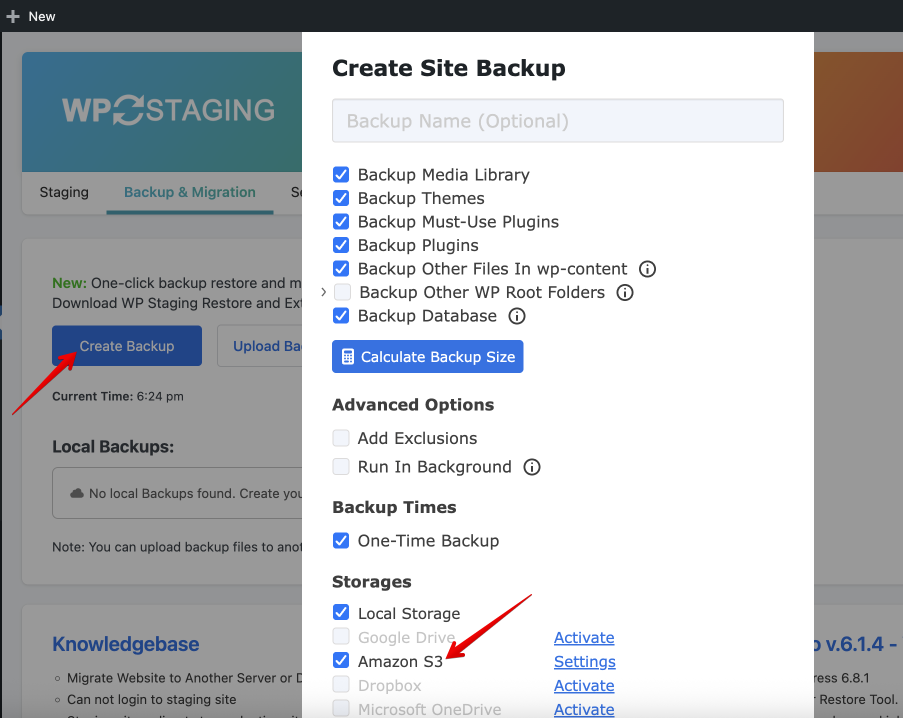Click the Microsoft OneDrive checkbox
This screenshot has height=718, width=903.
[x=341, y=708]
